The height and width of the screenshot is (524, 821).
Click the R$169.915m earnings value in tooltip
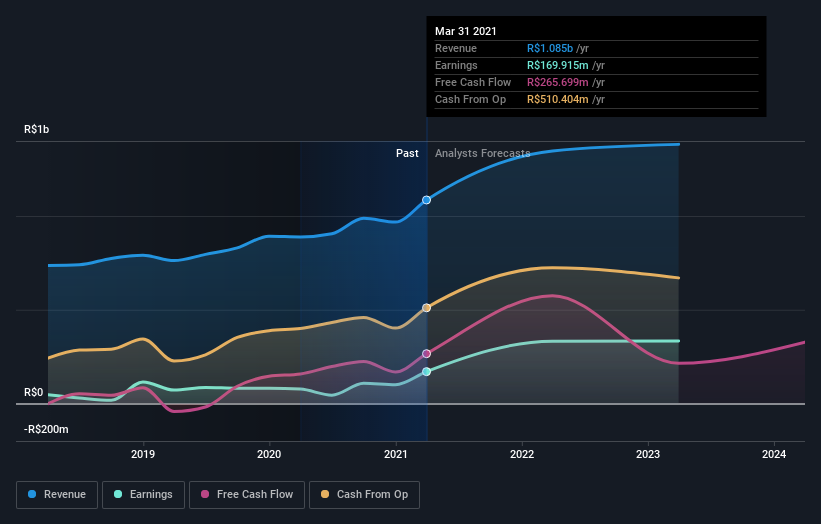pyautogui.click(x=558, y=65)
